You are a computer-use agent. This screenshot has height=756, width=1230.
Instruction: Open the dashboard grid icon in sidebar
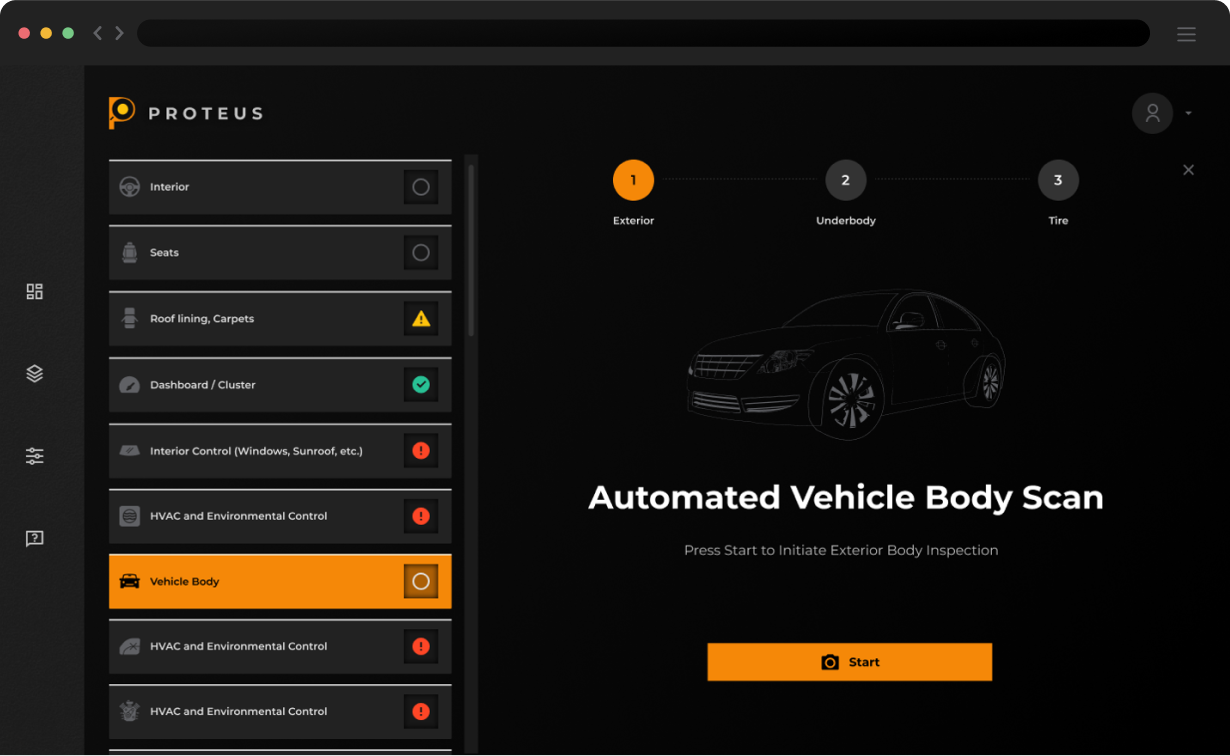[35, 291]
